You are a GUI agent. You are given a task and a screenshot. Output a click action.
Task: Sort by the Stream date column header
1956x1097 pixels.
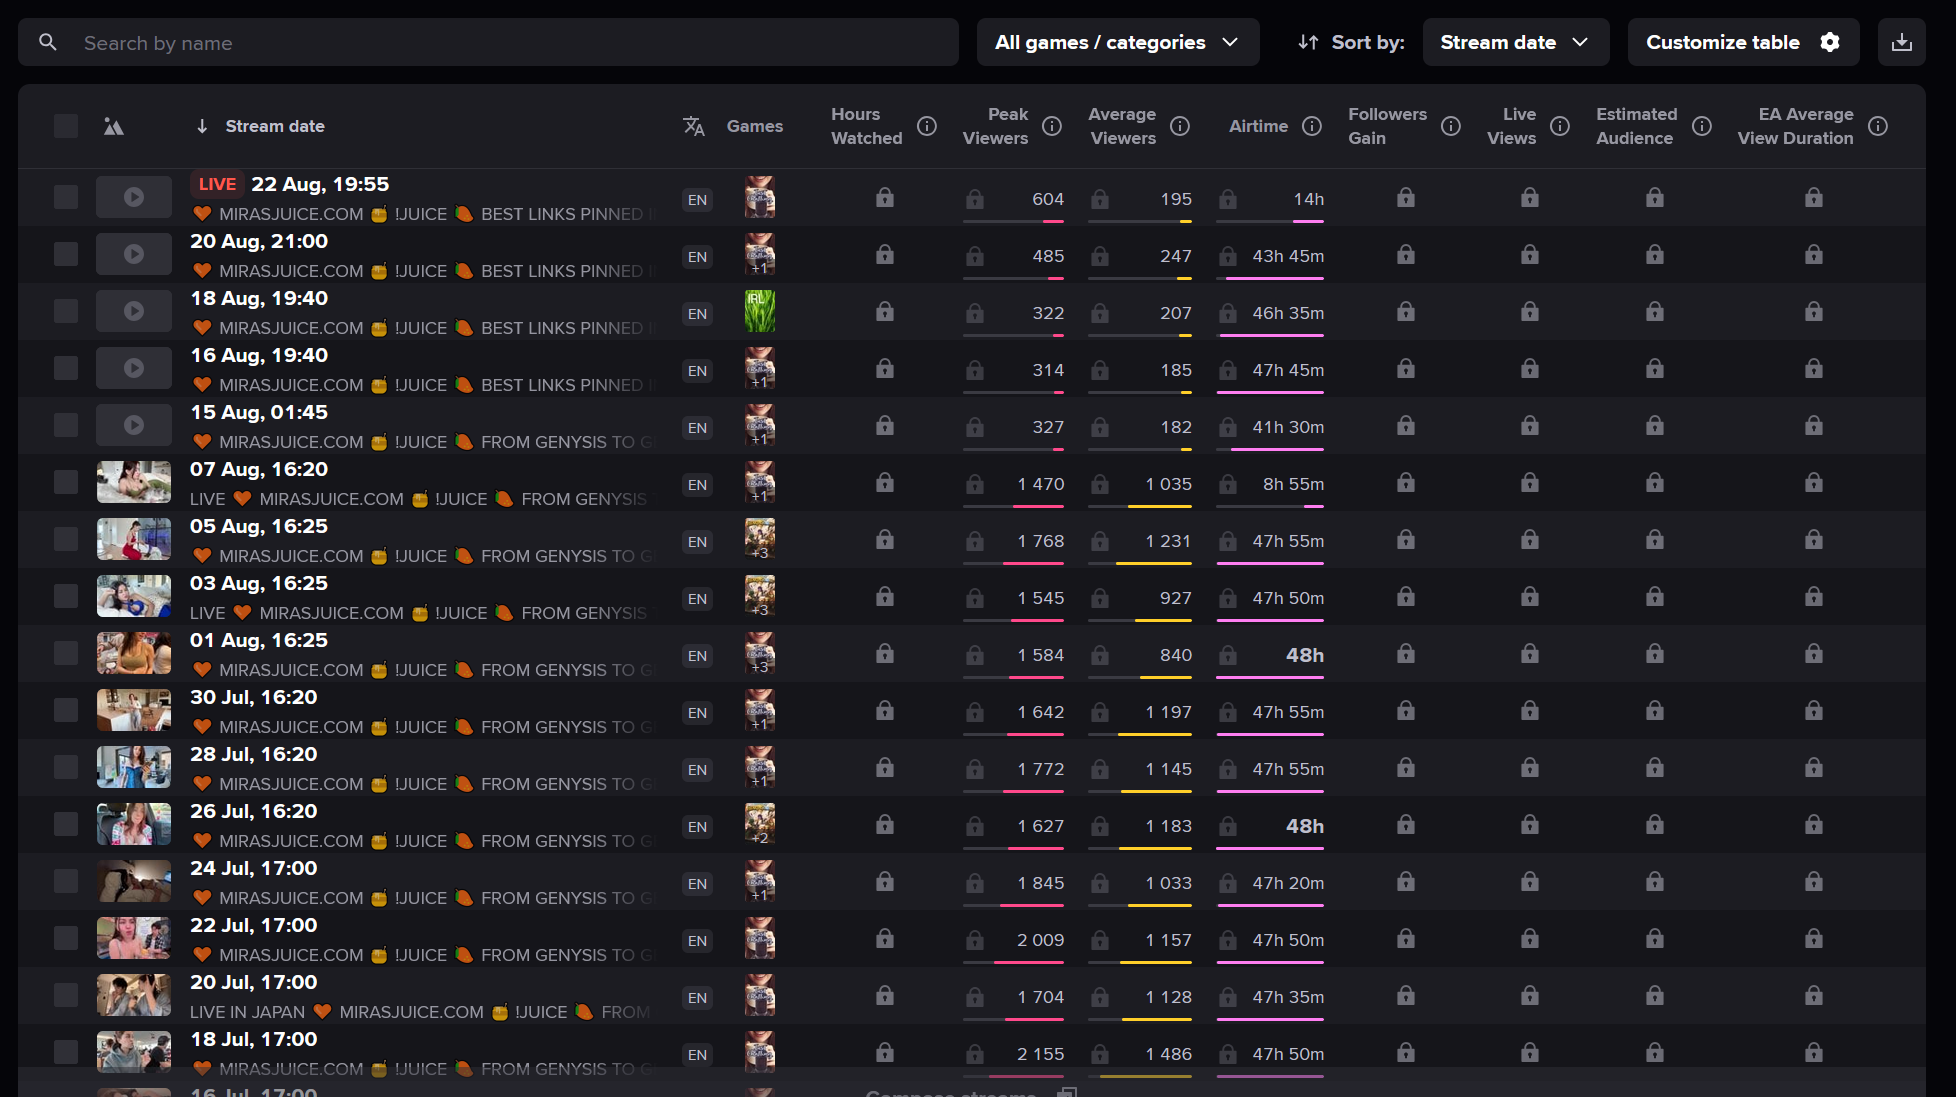(x=274, y=126)
